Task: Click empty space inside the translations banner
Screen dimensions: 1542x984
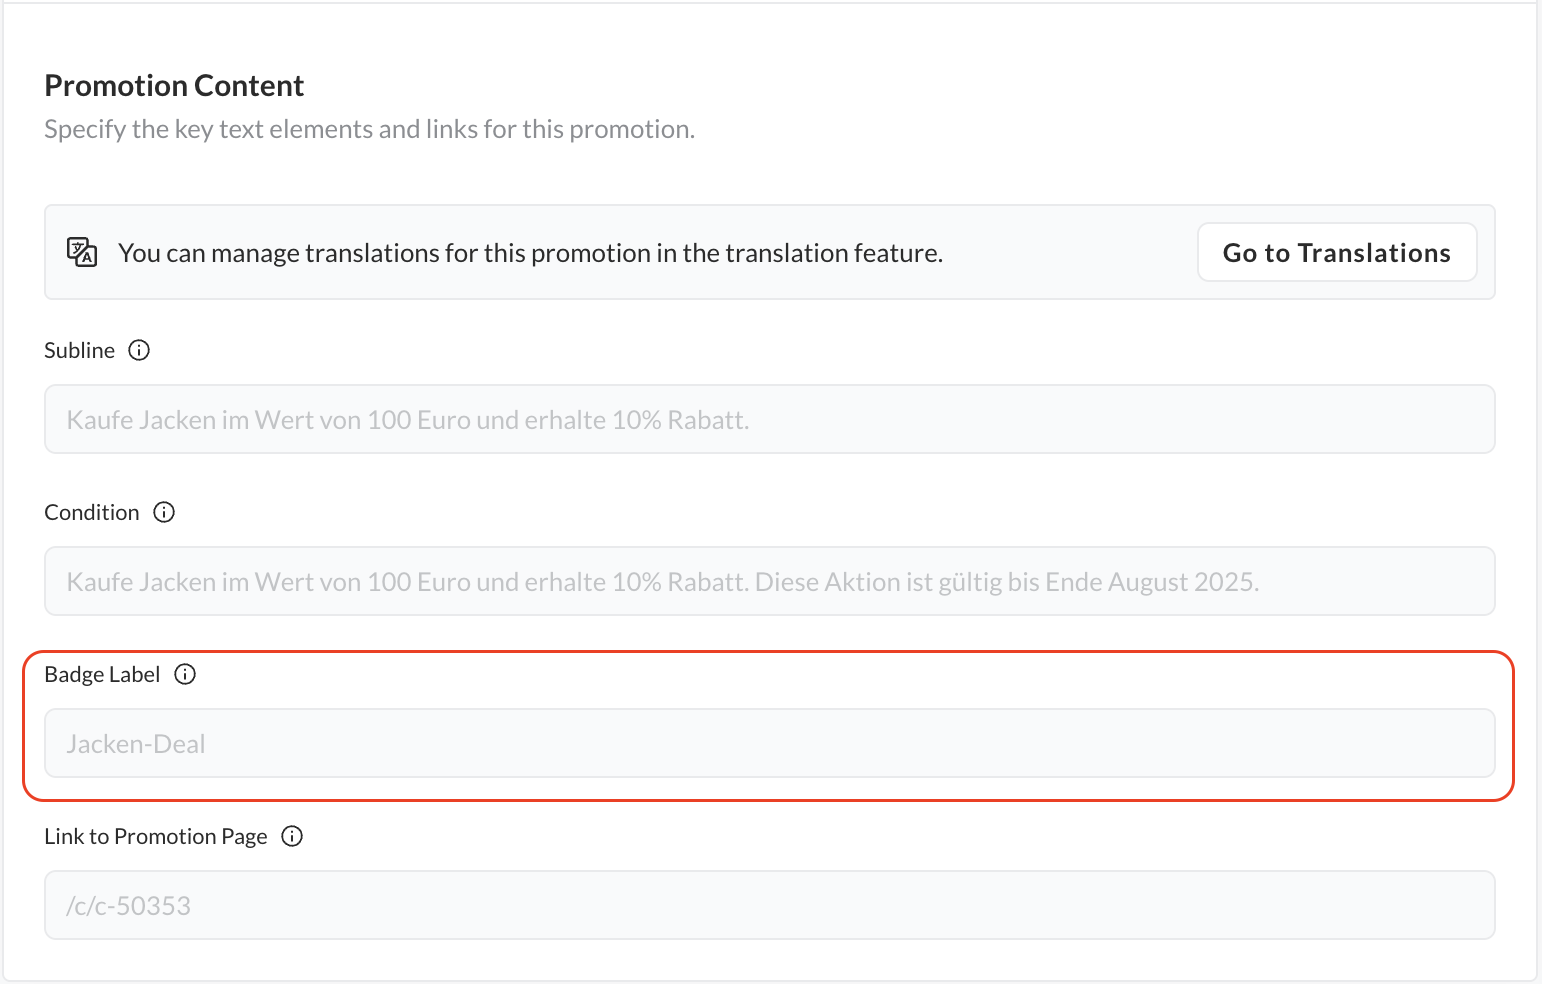Action: pos(1070,253)
